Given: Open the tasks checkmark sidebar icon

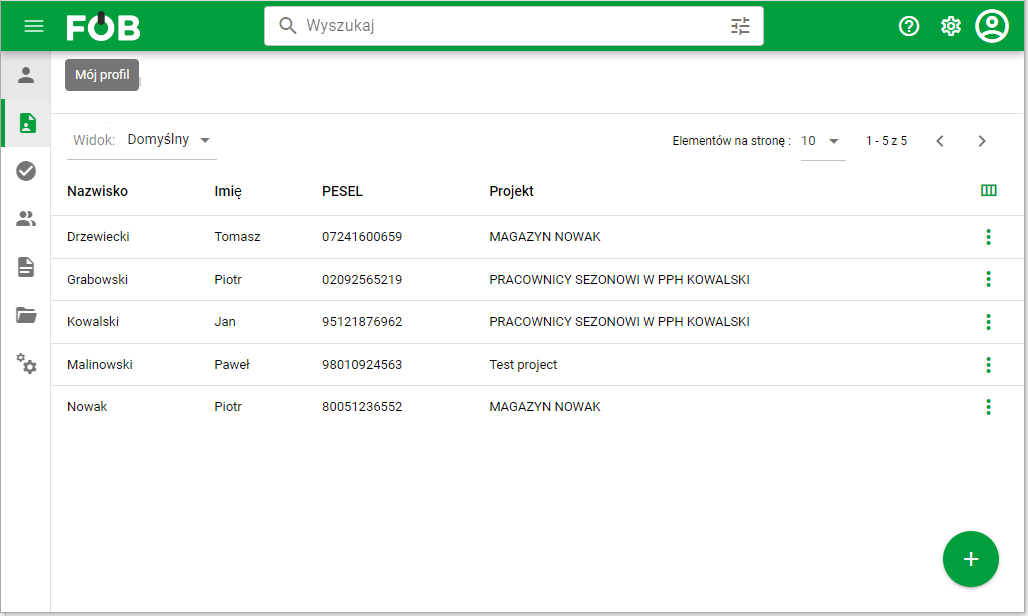Looking at the screenshot, I should coord(26,171).
